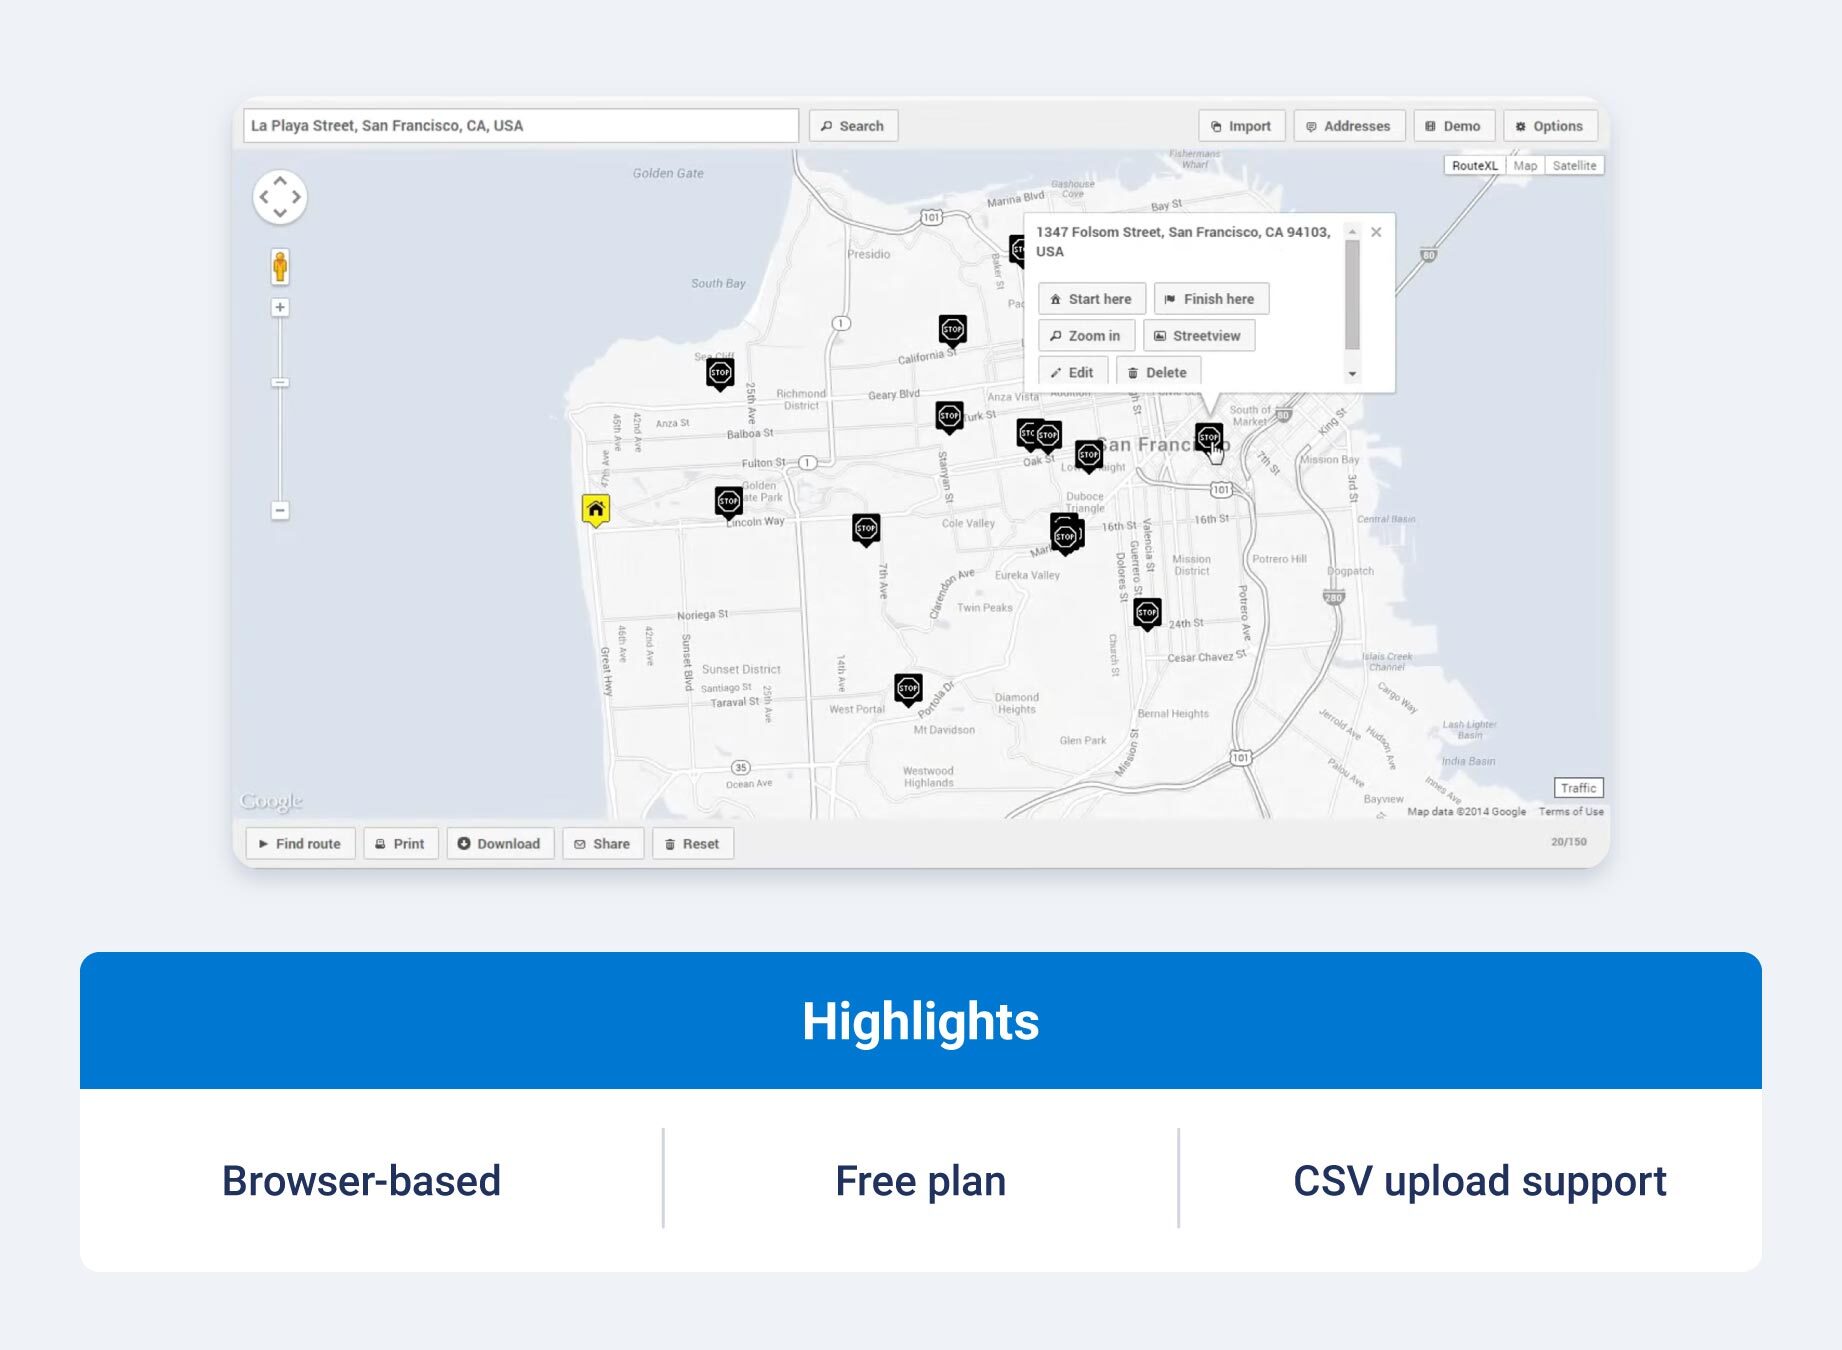Set Finish here for Folsom Street
The height and width of the screenshot is (1350, 1842).
pos(1211,299)
